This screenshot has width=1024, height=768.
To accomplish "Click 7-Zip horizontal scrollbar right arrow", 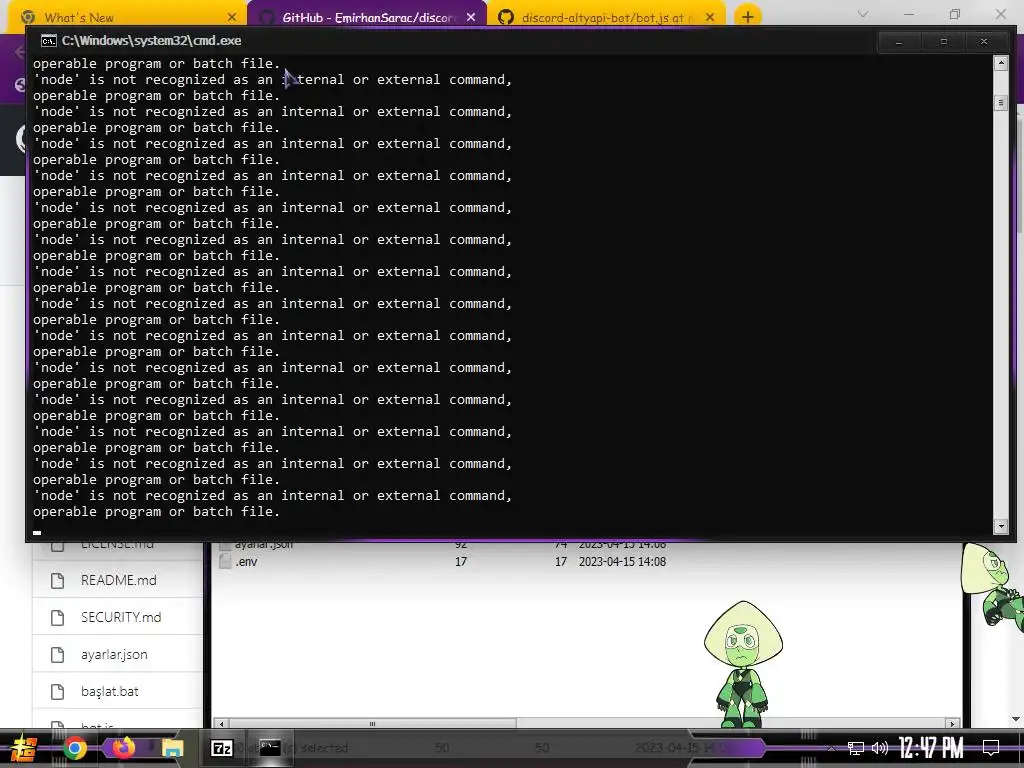I will click(x=953, y=724).
